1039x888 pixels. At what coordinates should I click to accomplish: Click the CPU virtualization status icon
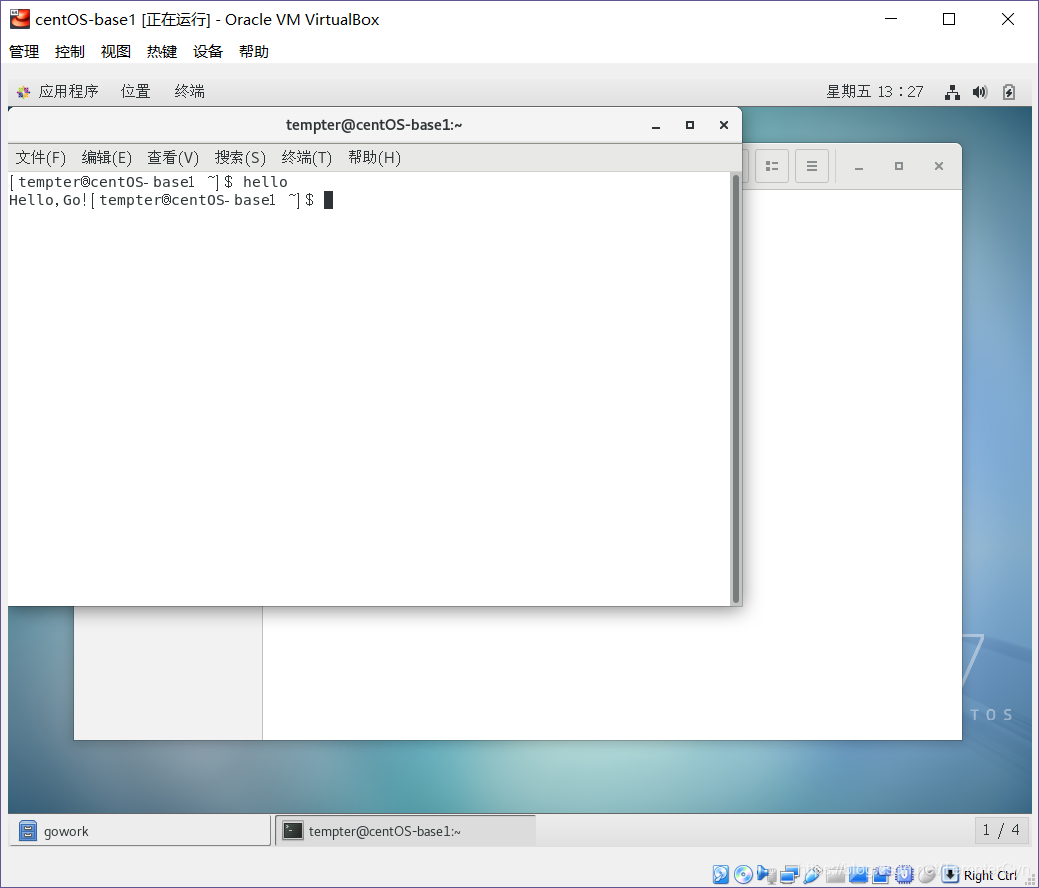(x=904, y=875)
